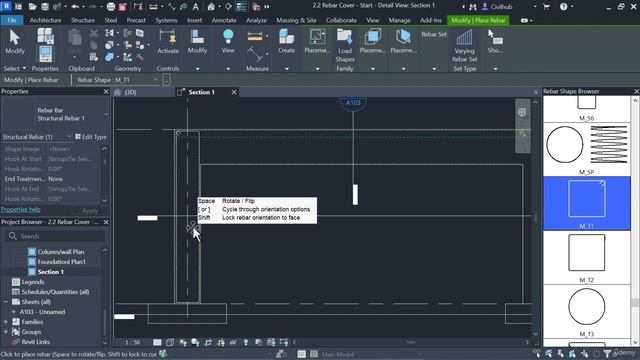Click the drawing view horizontal scrollbar
The height and width of the screenshot is (360, 640).
pos(410,342)
